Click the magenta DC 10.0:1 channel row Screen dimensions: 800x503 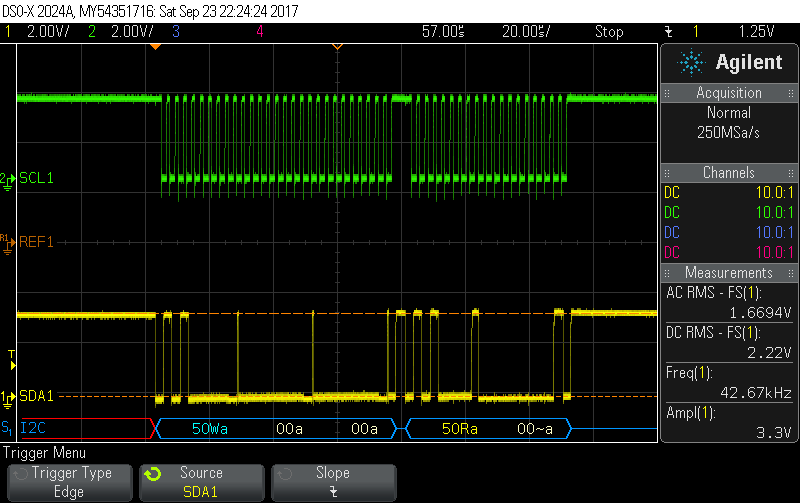[x=729, y=253]
